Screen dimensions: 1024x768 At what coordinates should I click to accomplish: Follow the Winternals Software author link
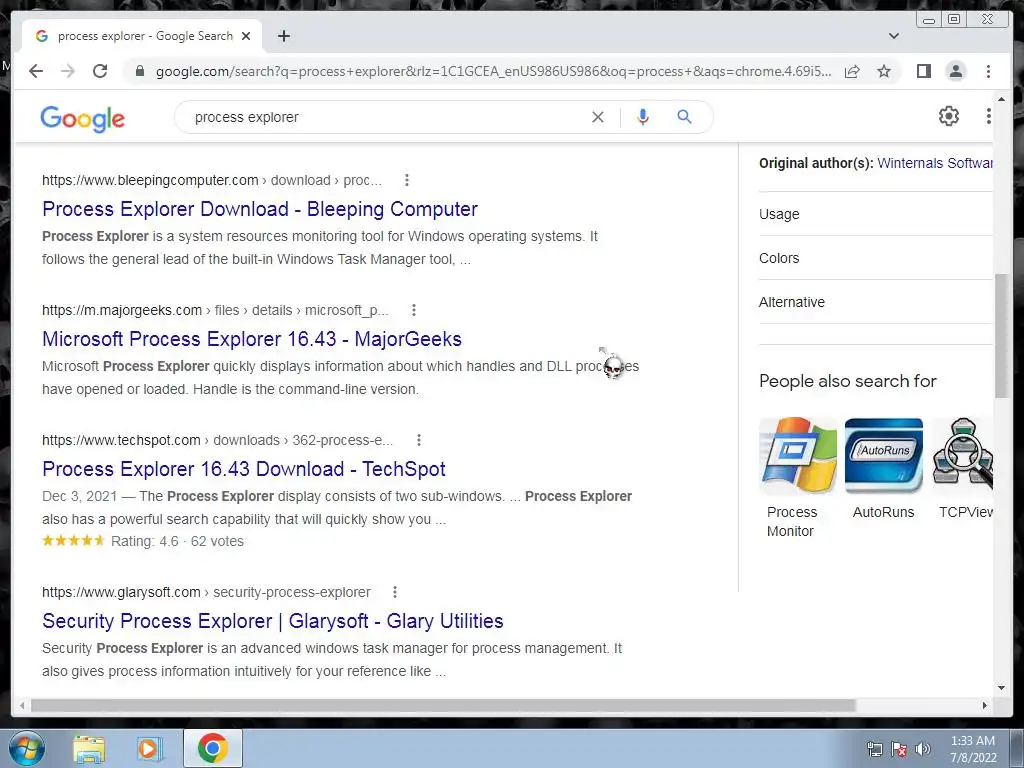click(x=935, y=163)
